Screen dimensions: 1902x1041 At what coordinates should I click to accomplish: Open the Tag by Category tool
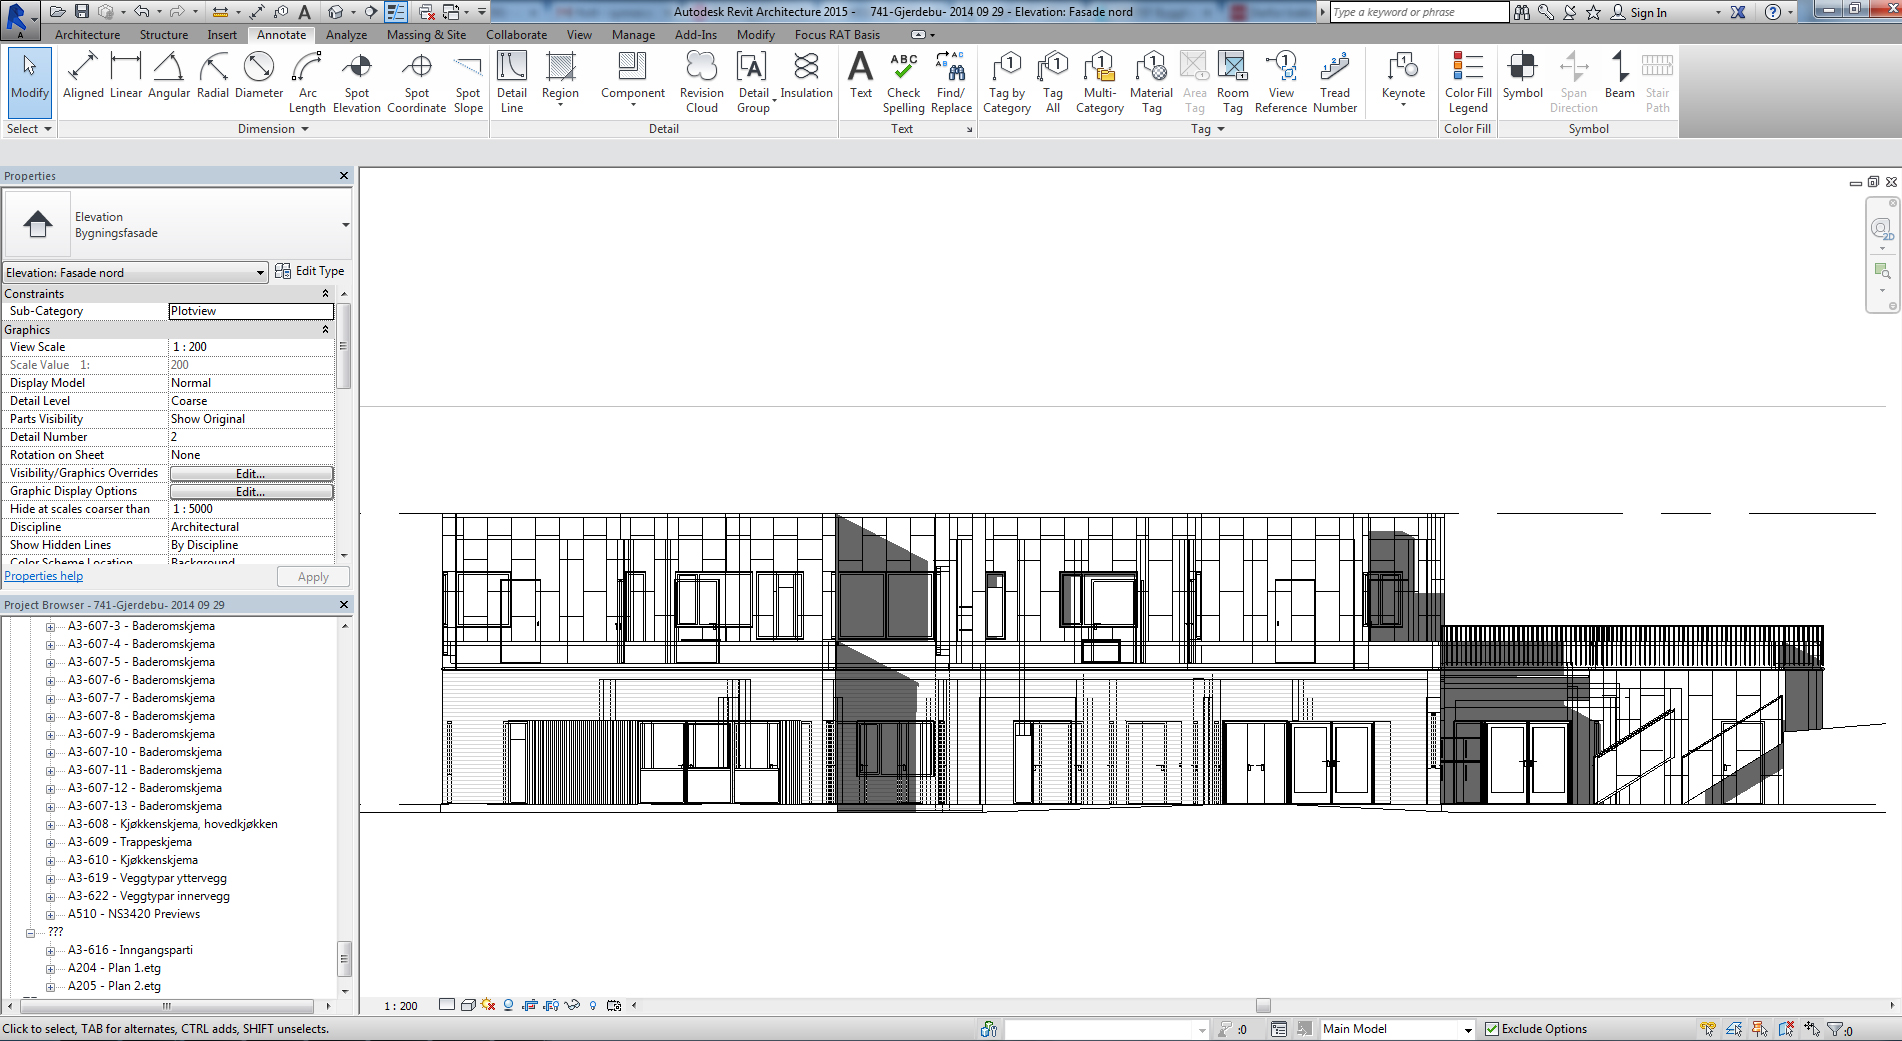(1006, 80)
